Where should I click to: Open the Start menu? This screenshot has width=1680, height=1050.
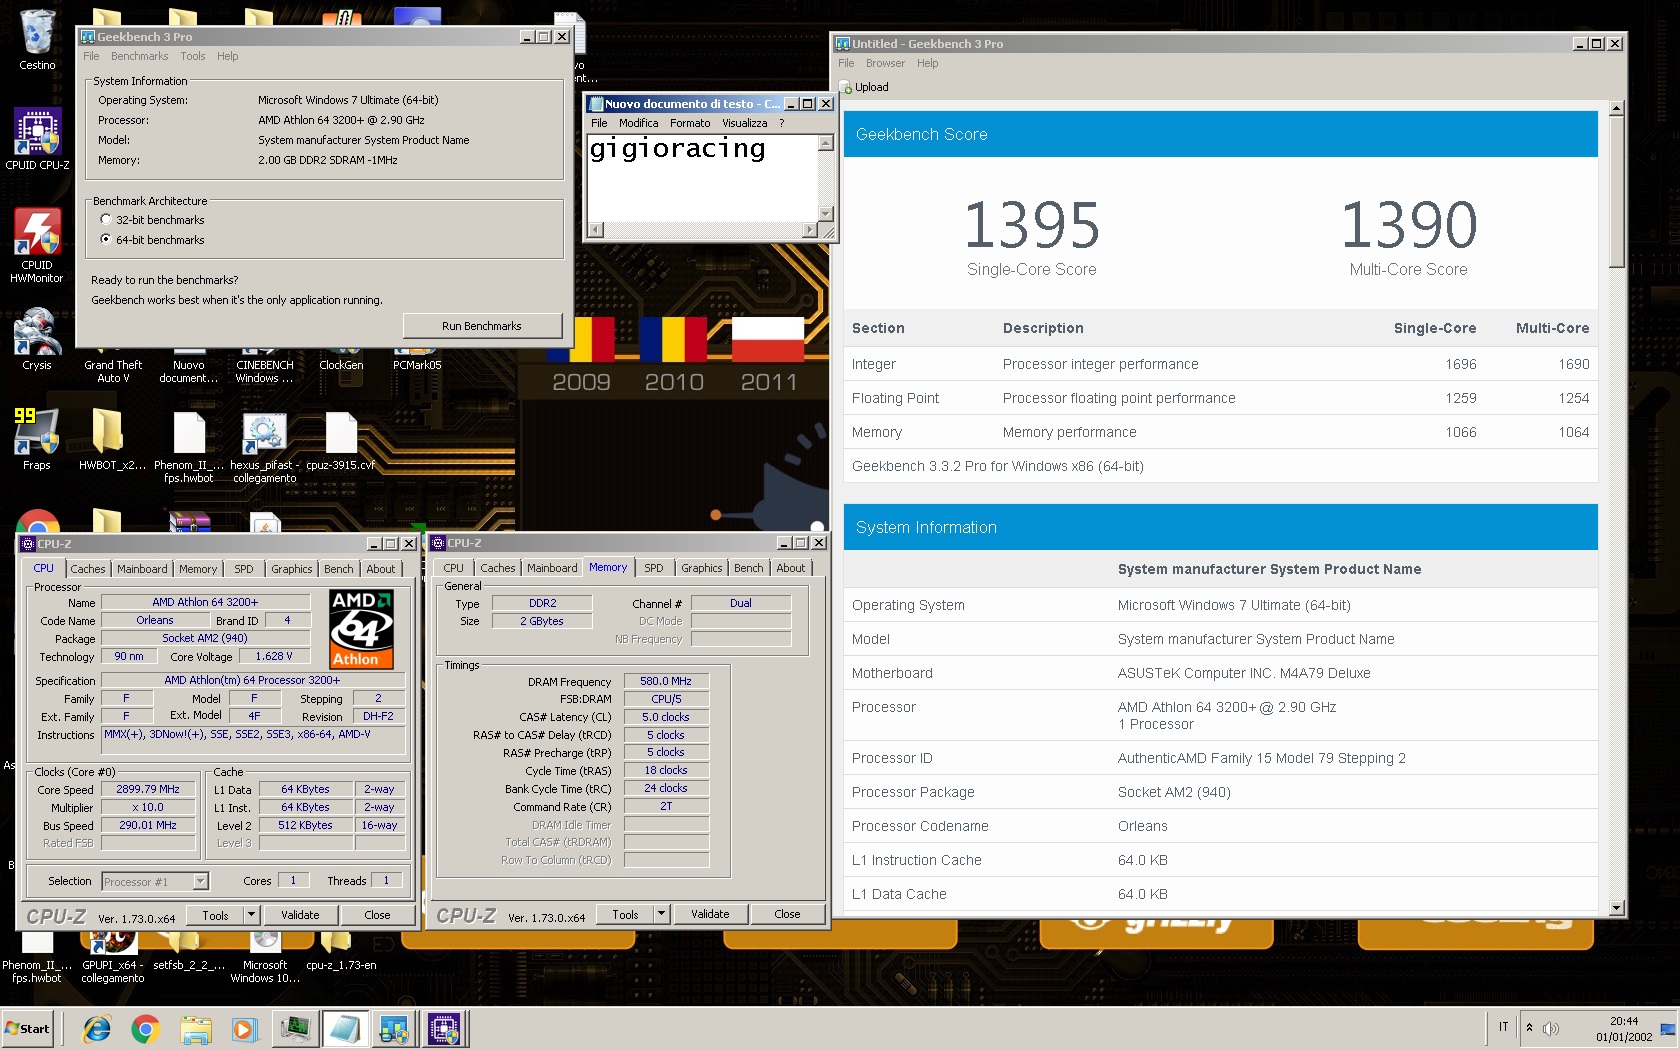[x=28, y=1029]
